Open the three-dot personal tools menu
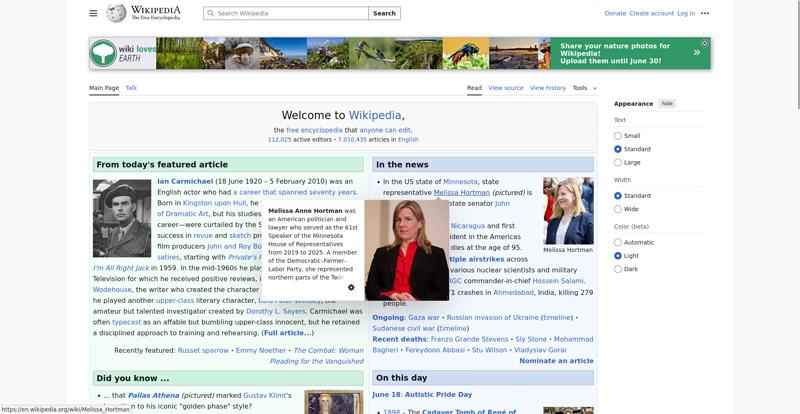 click(x=705, y=13)
